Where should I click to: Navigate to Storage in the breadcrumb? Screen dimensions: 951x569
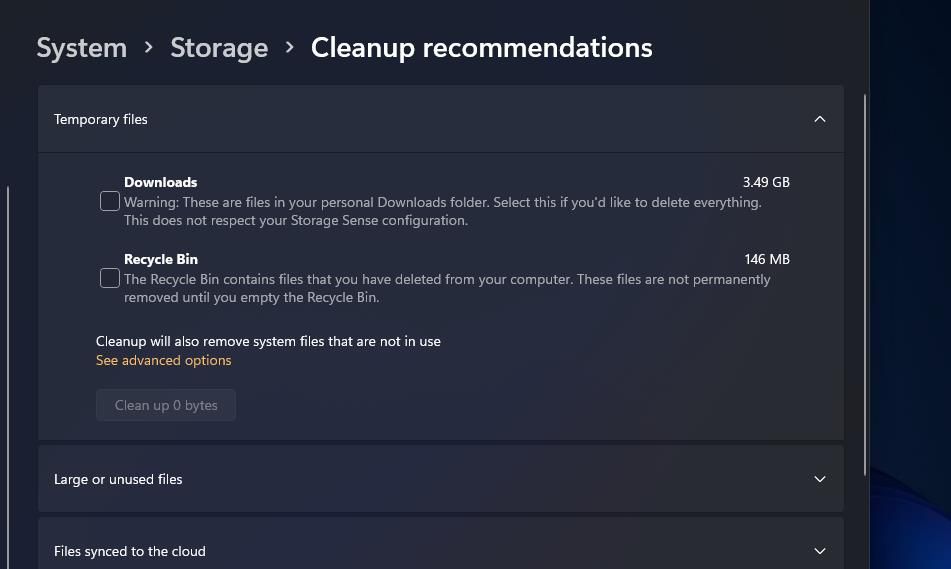(x=219, y=48)
